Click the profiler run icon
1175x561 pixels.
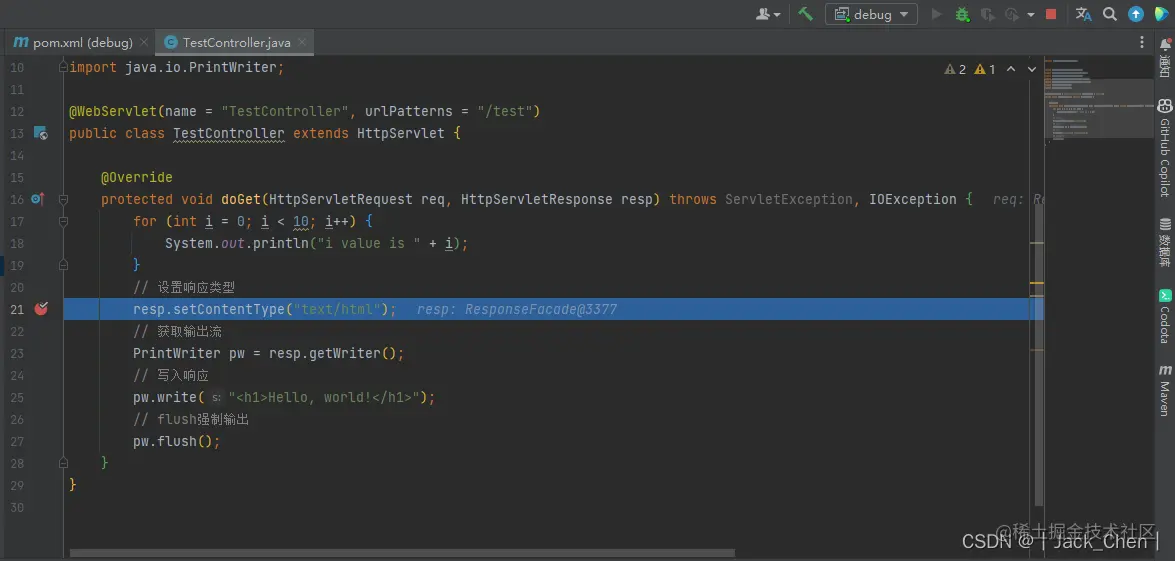(1012, 13)
